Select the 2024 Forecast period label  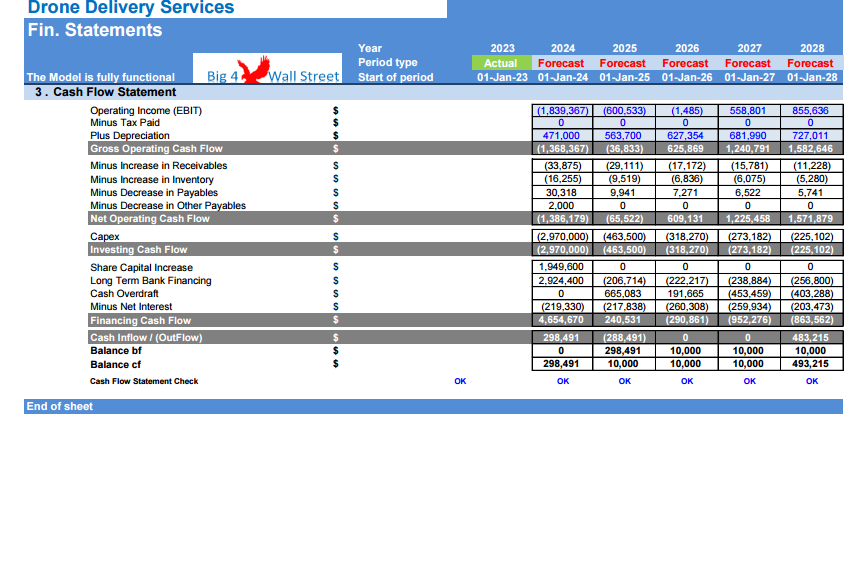pyautogui.click(x=561, y=63)
